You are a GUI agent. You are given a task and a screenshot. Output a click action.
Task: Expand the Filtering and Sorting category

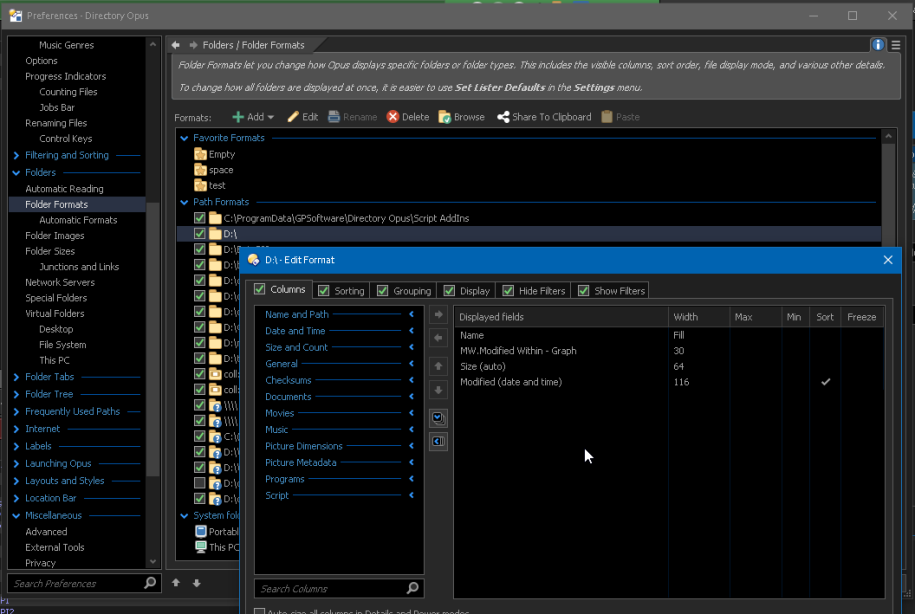point(16,156)
